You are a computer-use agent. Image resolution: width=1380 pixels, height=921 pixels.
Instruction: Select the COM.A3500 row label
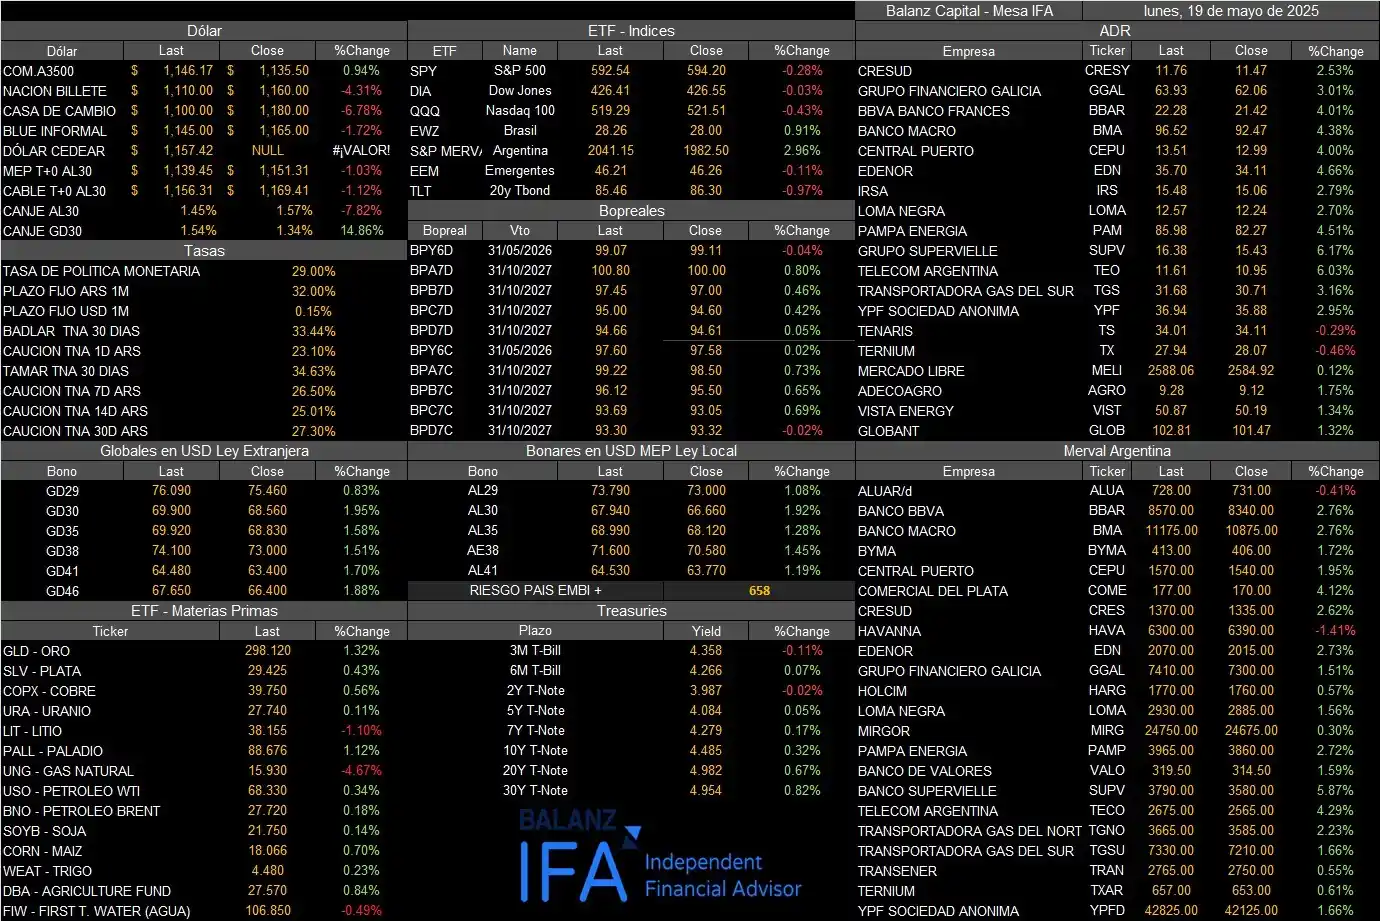pos(38,71)
